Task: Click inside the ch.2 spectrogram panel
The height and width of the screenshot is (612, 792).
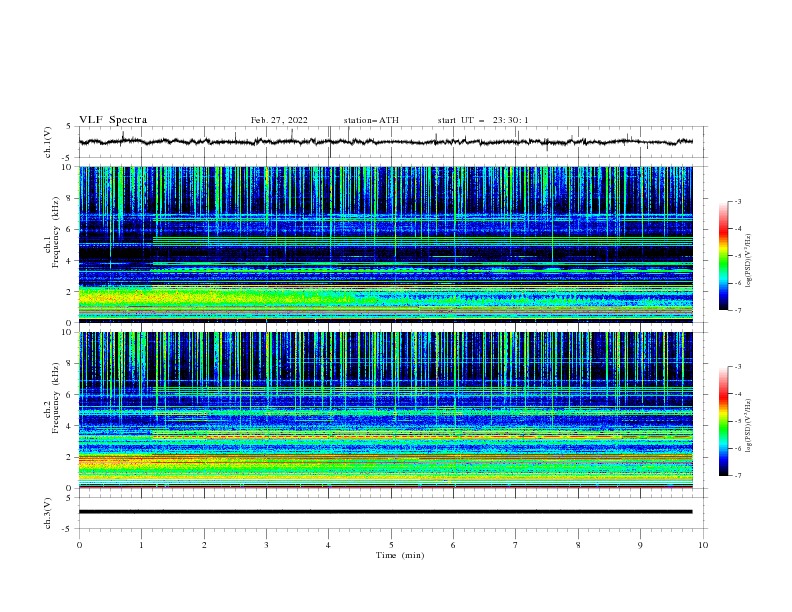Action: pos(385,410)
